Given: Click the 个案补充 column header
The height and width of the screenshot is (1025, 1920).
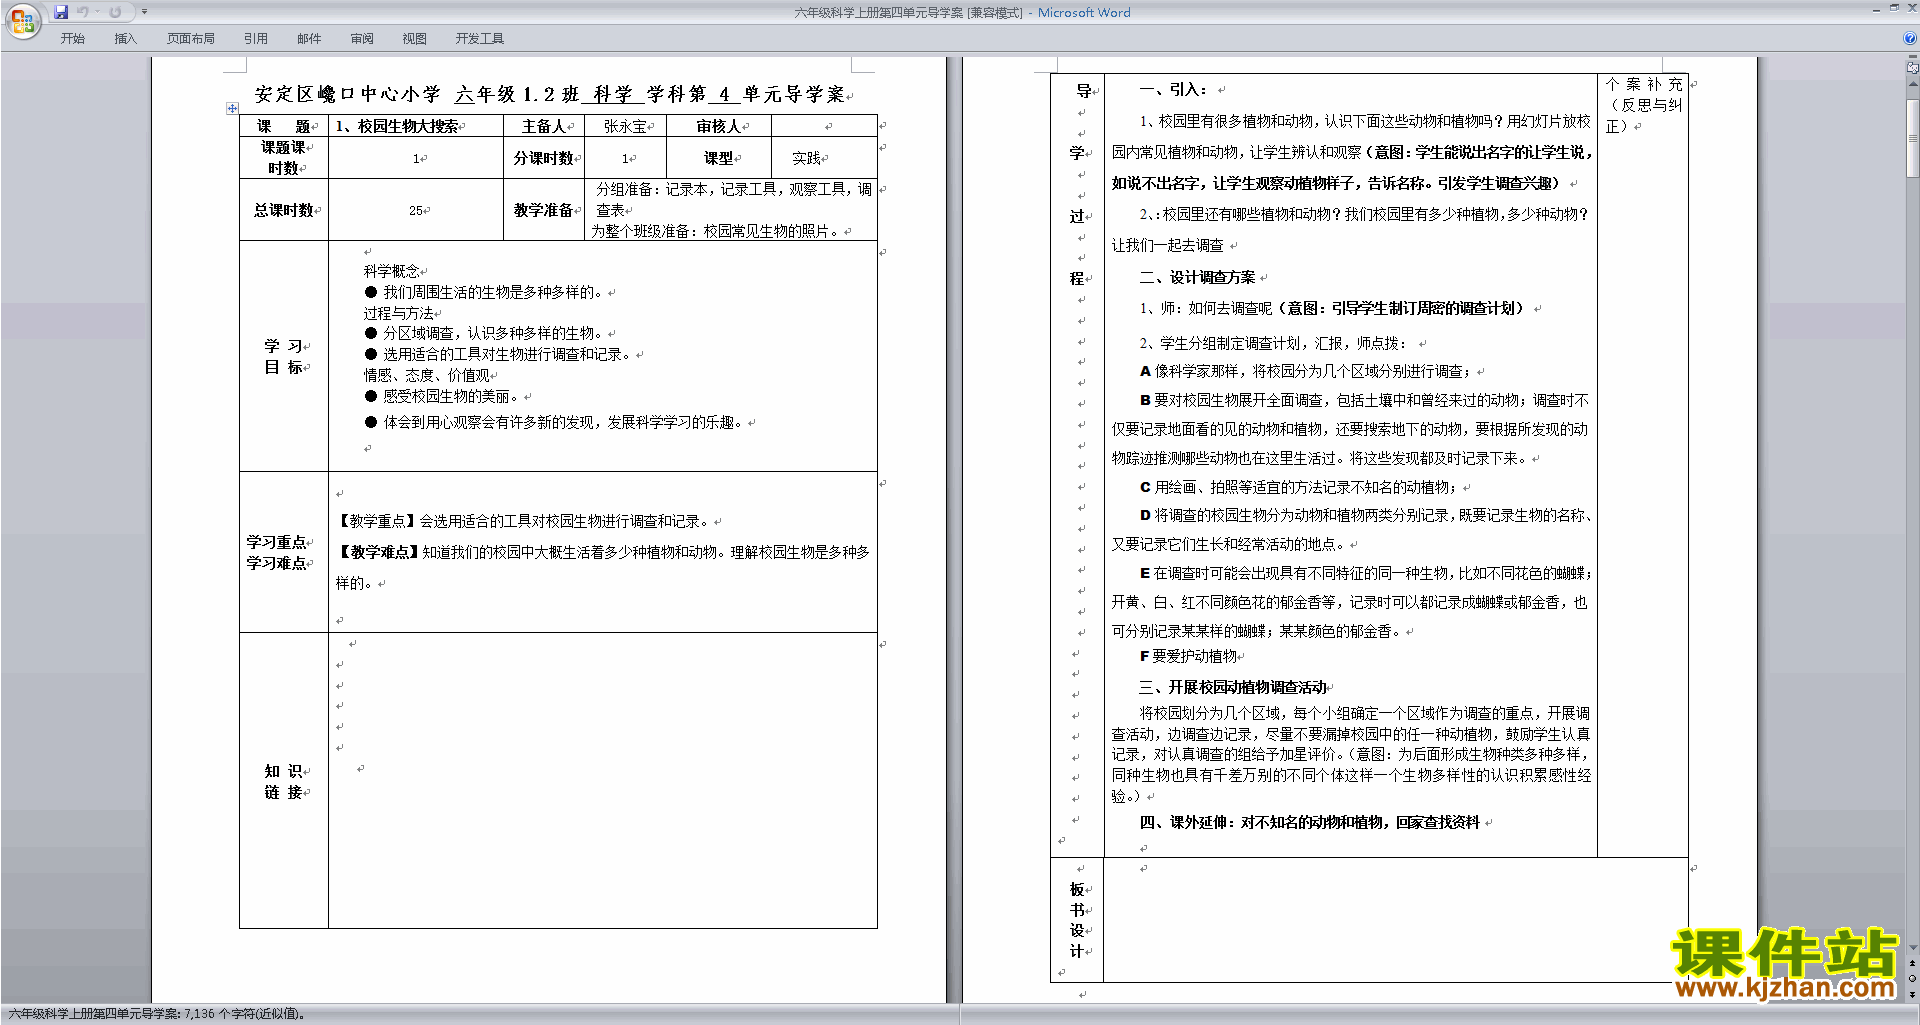Looking at the screenshot, I should 1644,105.
